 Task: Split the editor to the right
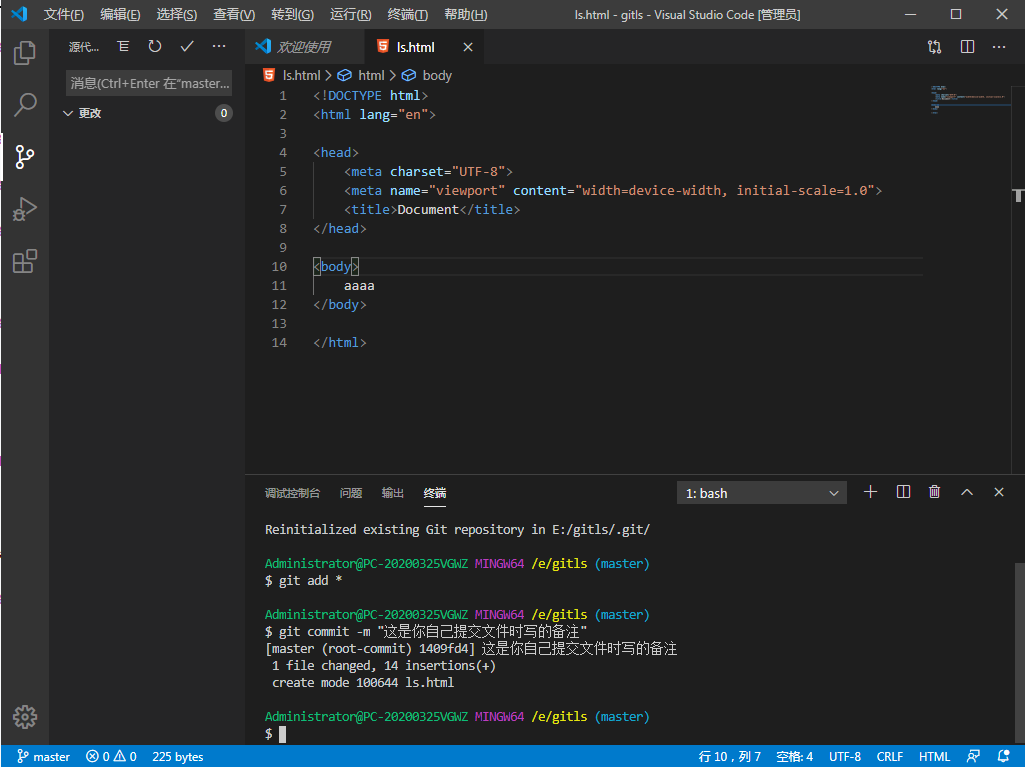pyautogui.click(x=967, y=47)
